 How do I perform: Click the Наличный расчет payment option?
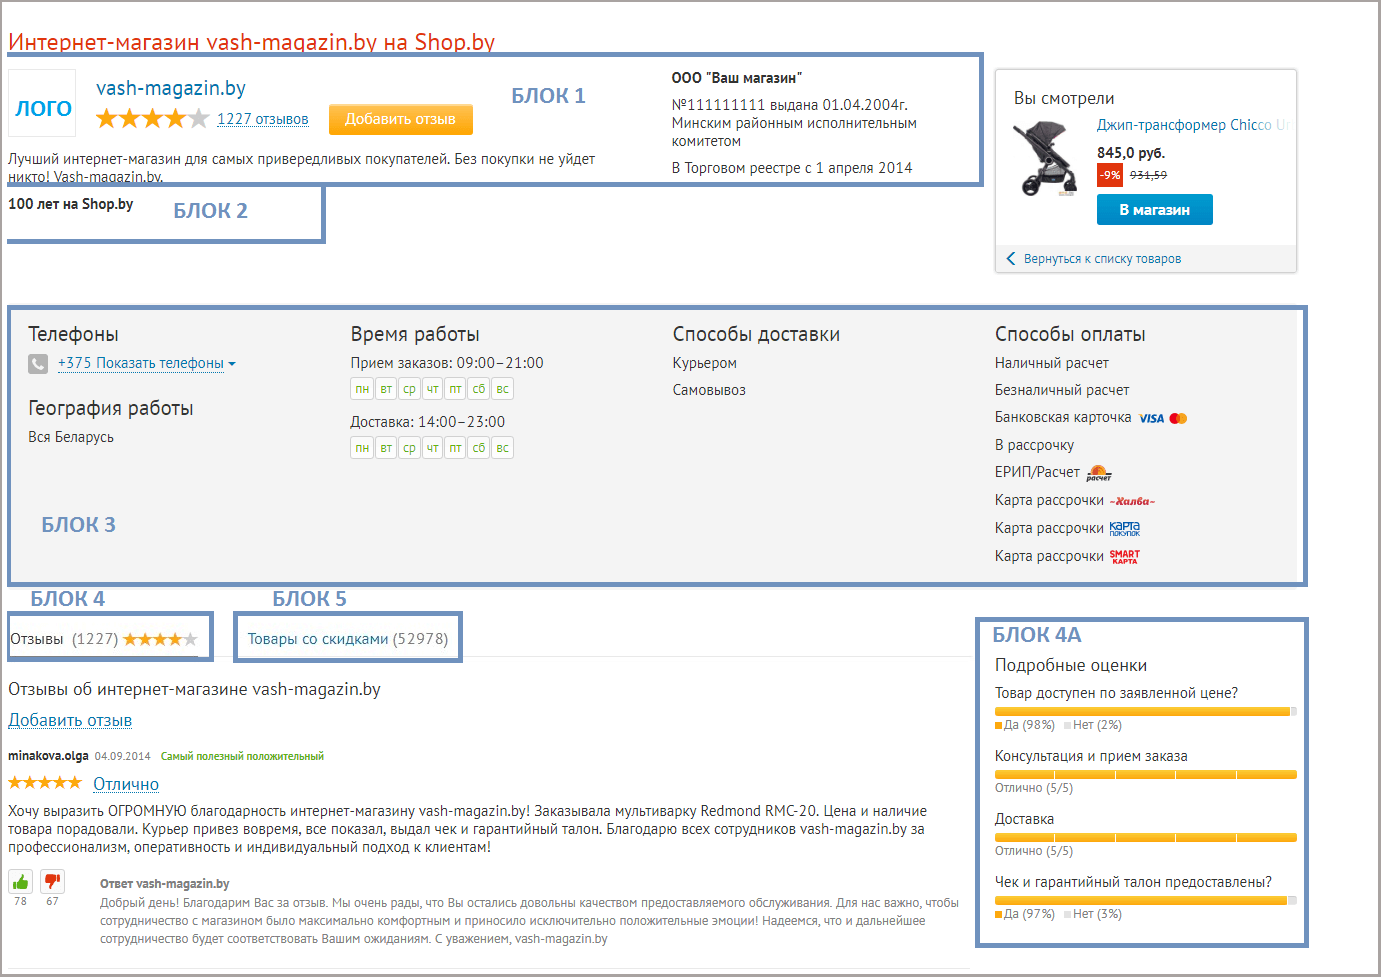click(x=1052, y=363)
